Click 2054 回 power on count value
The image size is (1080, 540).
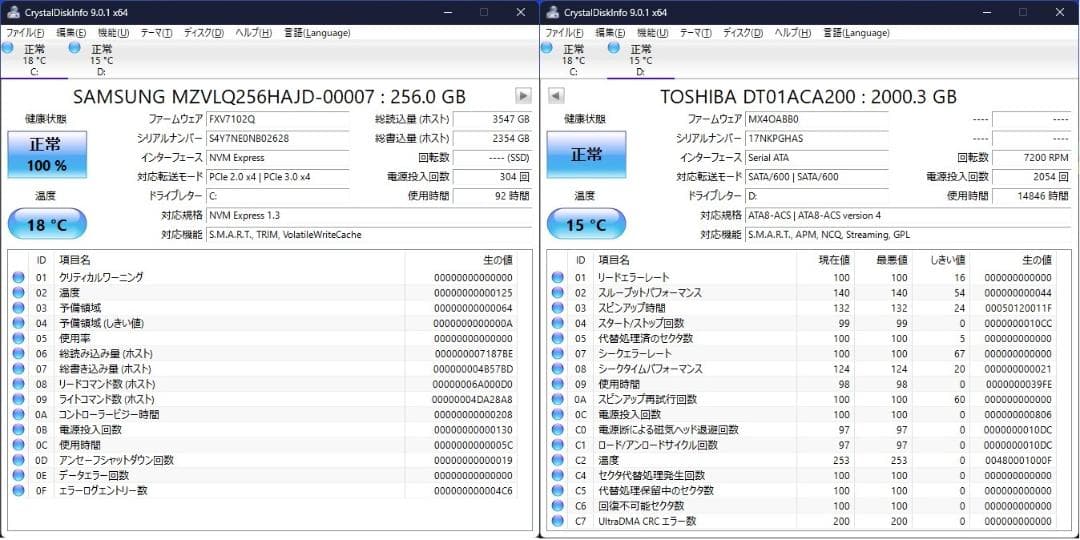[x=1032, y=176]
